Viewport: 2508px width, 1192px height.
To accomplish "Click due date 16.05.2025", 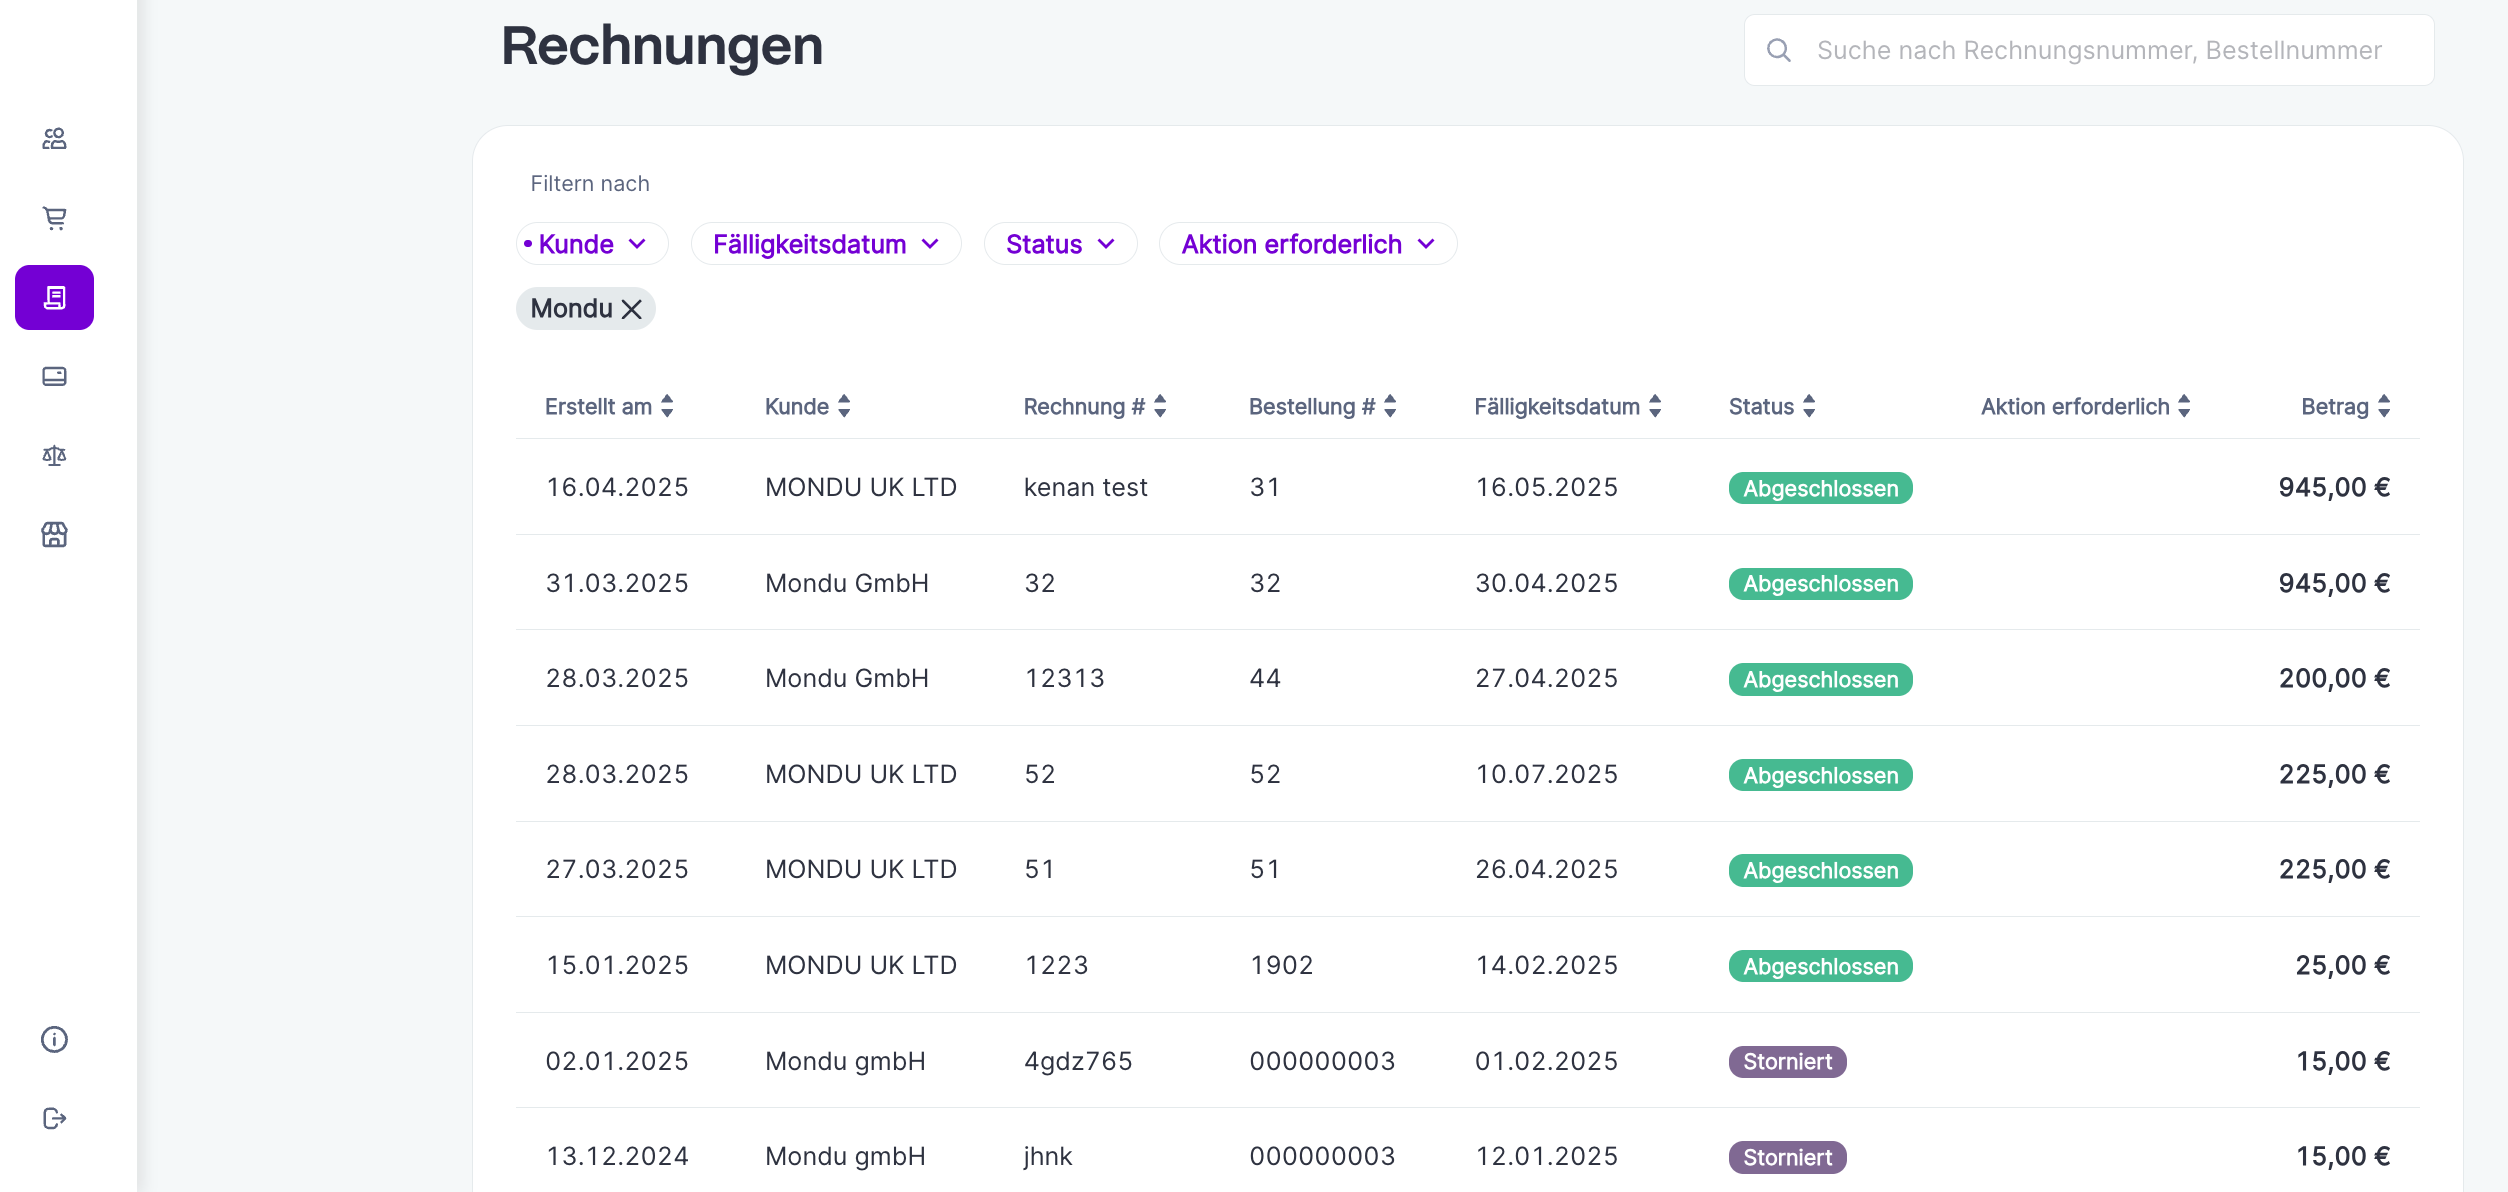I will (1546, 488).
